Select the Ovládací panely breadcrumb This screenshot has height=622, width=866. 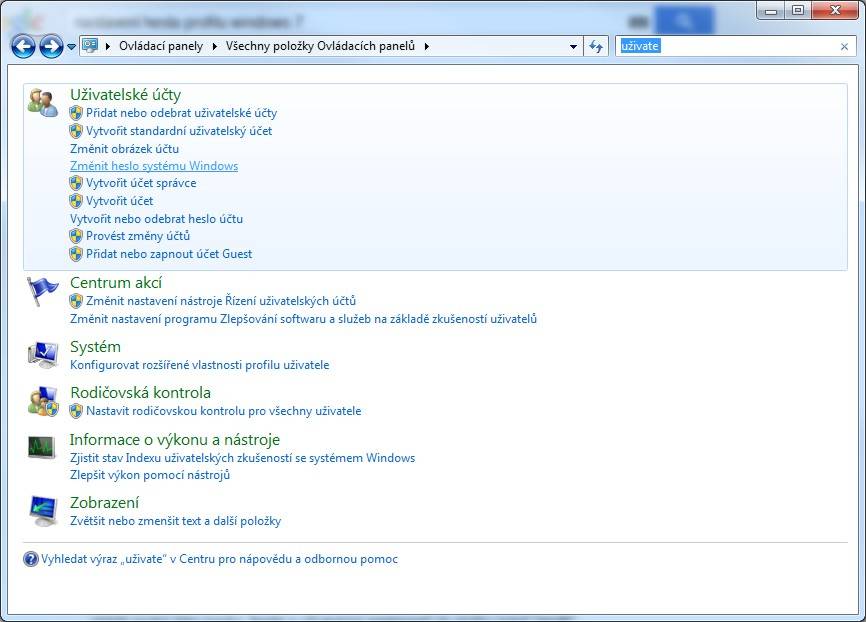(x=161, y=46)
